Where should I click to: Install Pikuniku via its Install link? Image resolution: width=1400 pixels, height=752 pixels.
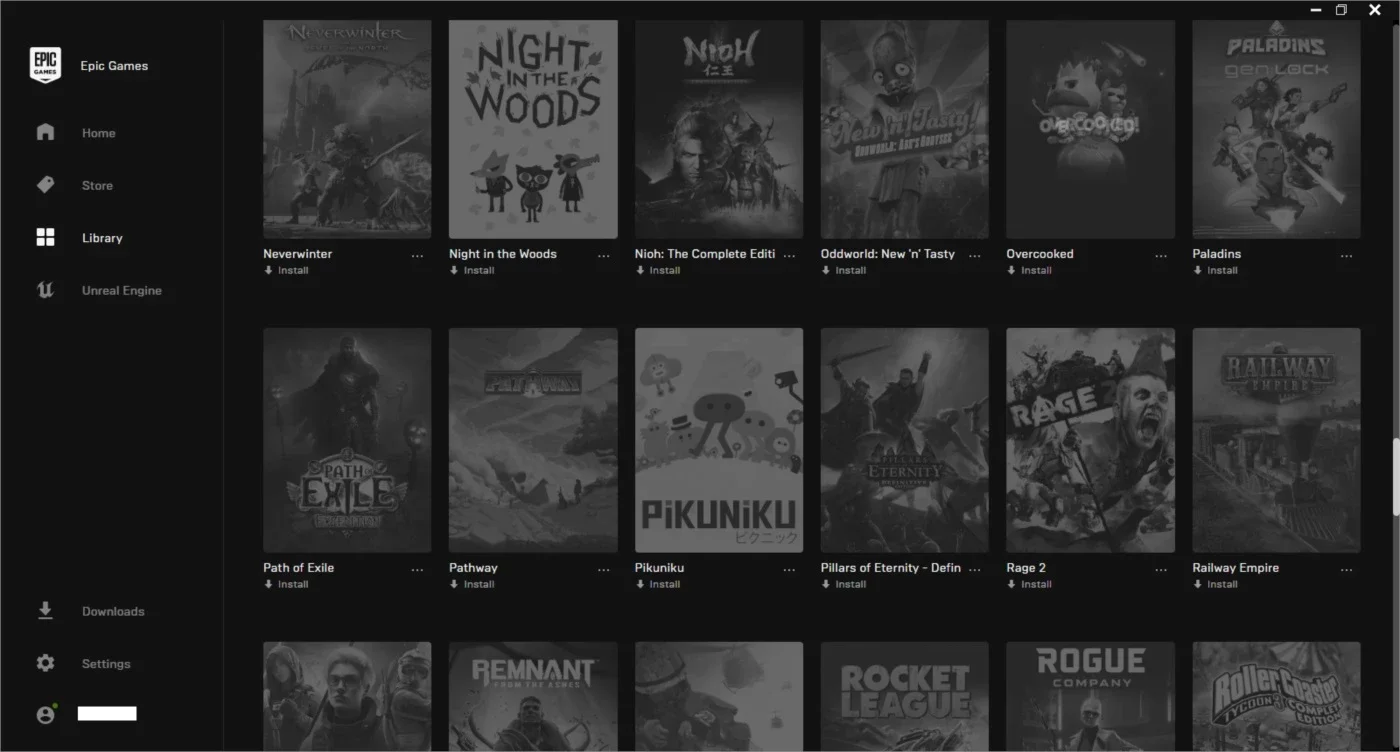click(665, 584)
